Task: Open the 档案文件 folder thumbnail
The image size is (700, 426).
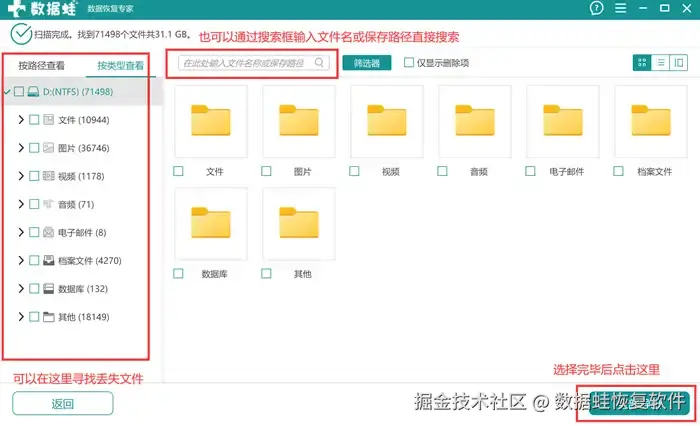Action: [x=650, y=121]
